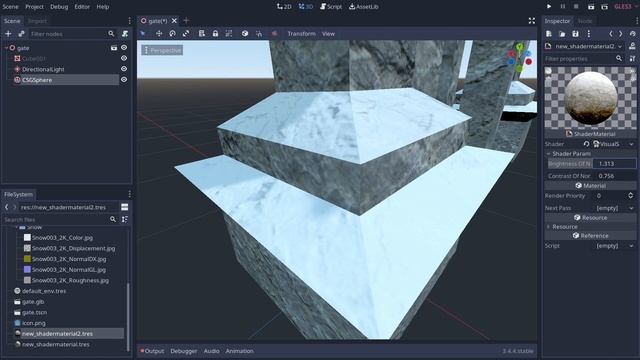Select gate.tscn in FileSystem
The height and width of the screenshot is (360, 640).
pos(34,312)
